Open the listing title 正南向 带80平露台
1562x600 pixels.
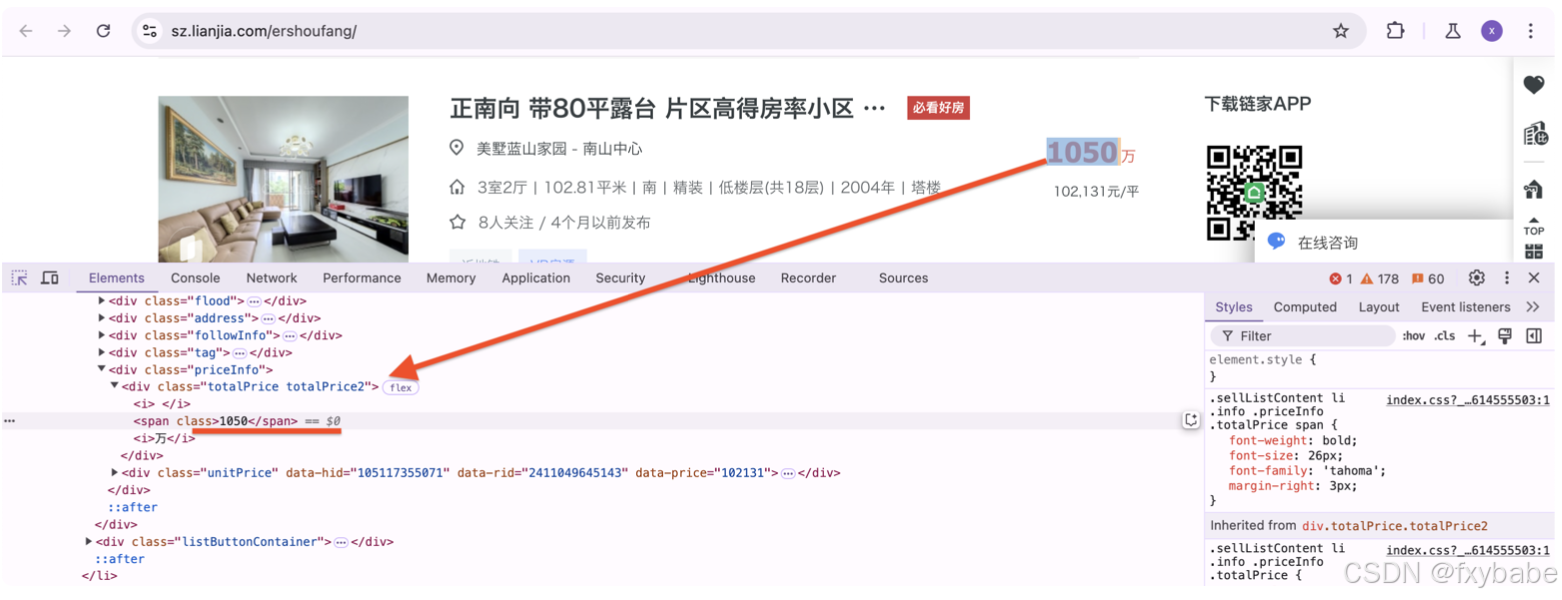(x=668, y=108)
